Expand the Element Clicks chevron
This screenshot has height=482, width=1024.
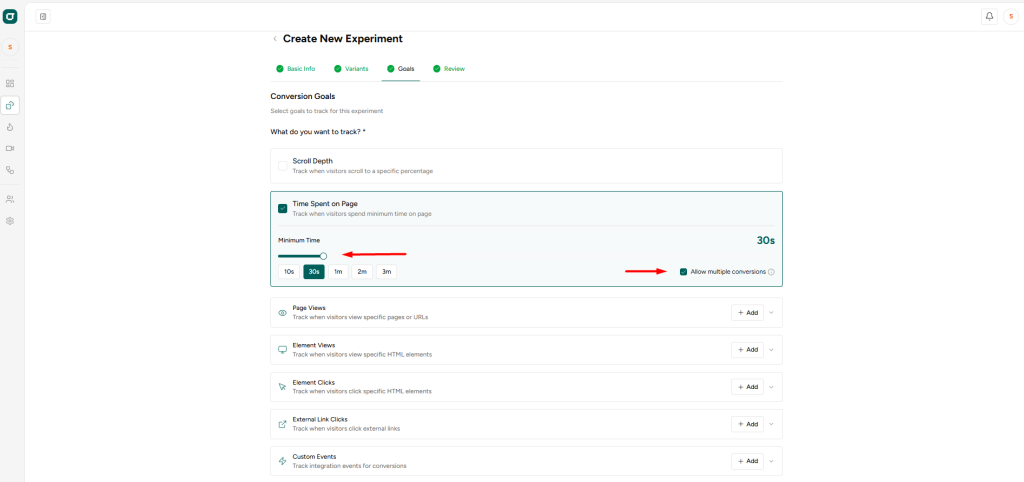[771, 387]
